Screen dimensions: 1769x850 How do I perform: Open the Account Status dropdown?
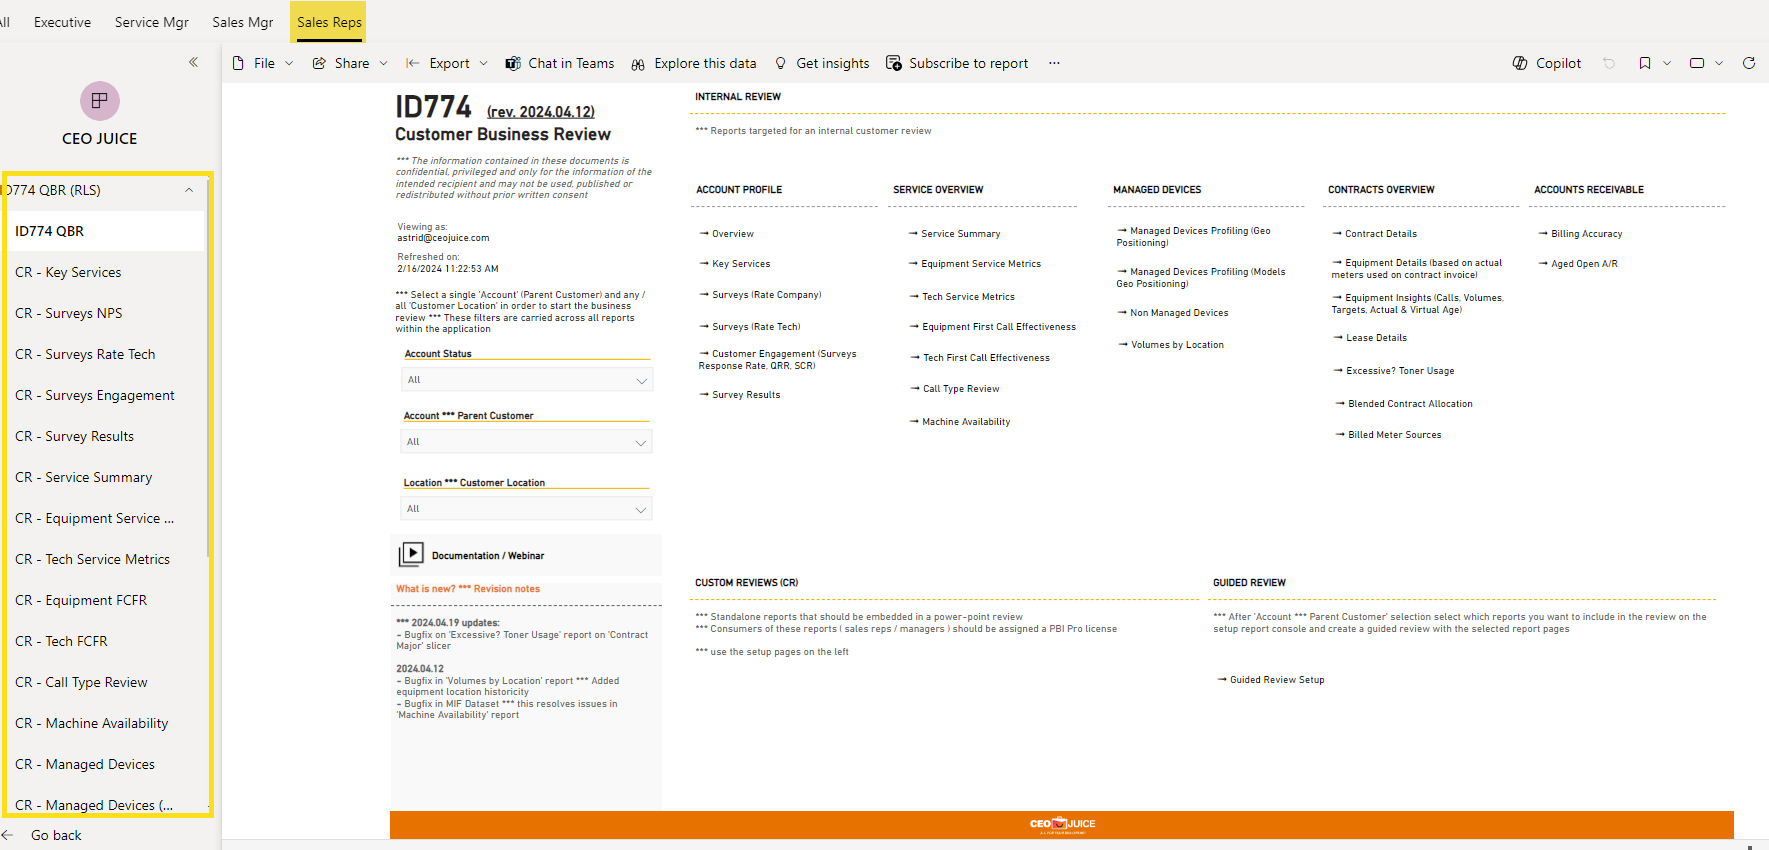click(526, 380)
